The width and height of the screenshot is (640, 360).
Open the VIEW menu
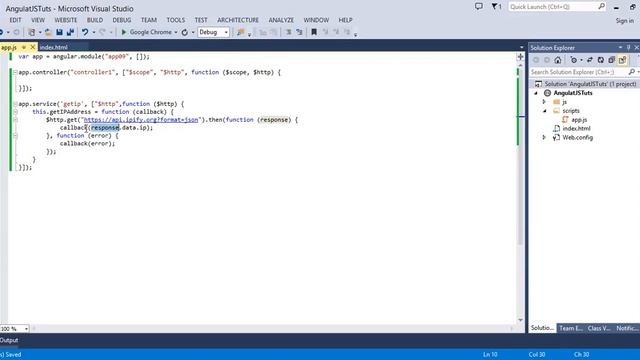[x=38, y=20]
